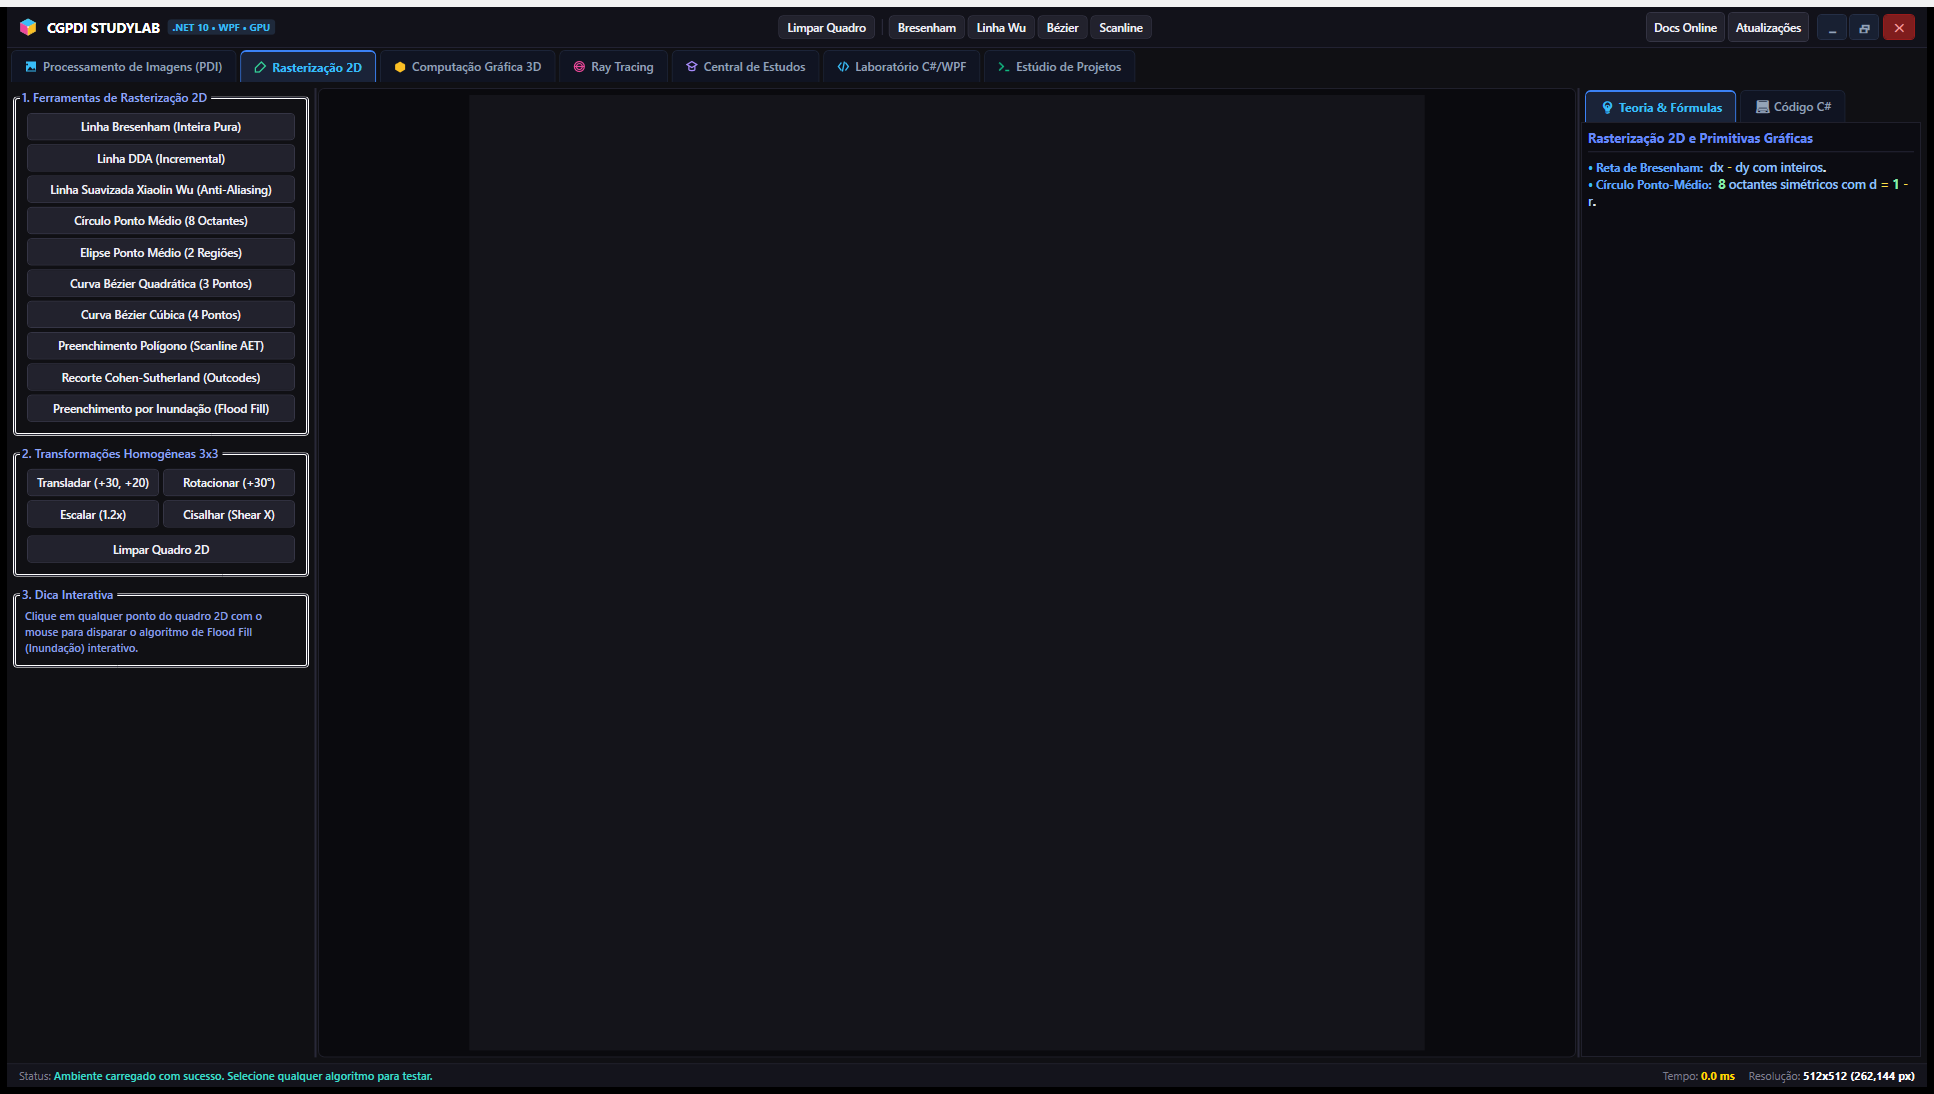1934x1094 pixels.
Task: Click the Limpar Quadro toolbar button
Action: (826, 28)
